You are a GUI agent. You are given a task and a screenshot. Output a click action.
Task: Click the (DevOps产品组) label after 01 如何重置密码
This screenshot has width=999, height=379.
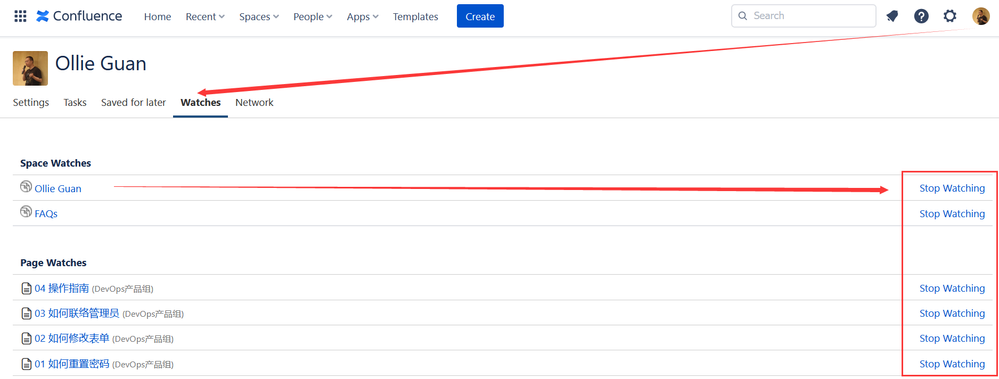[x=143, y=365]
